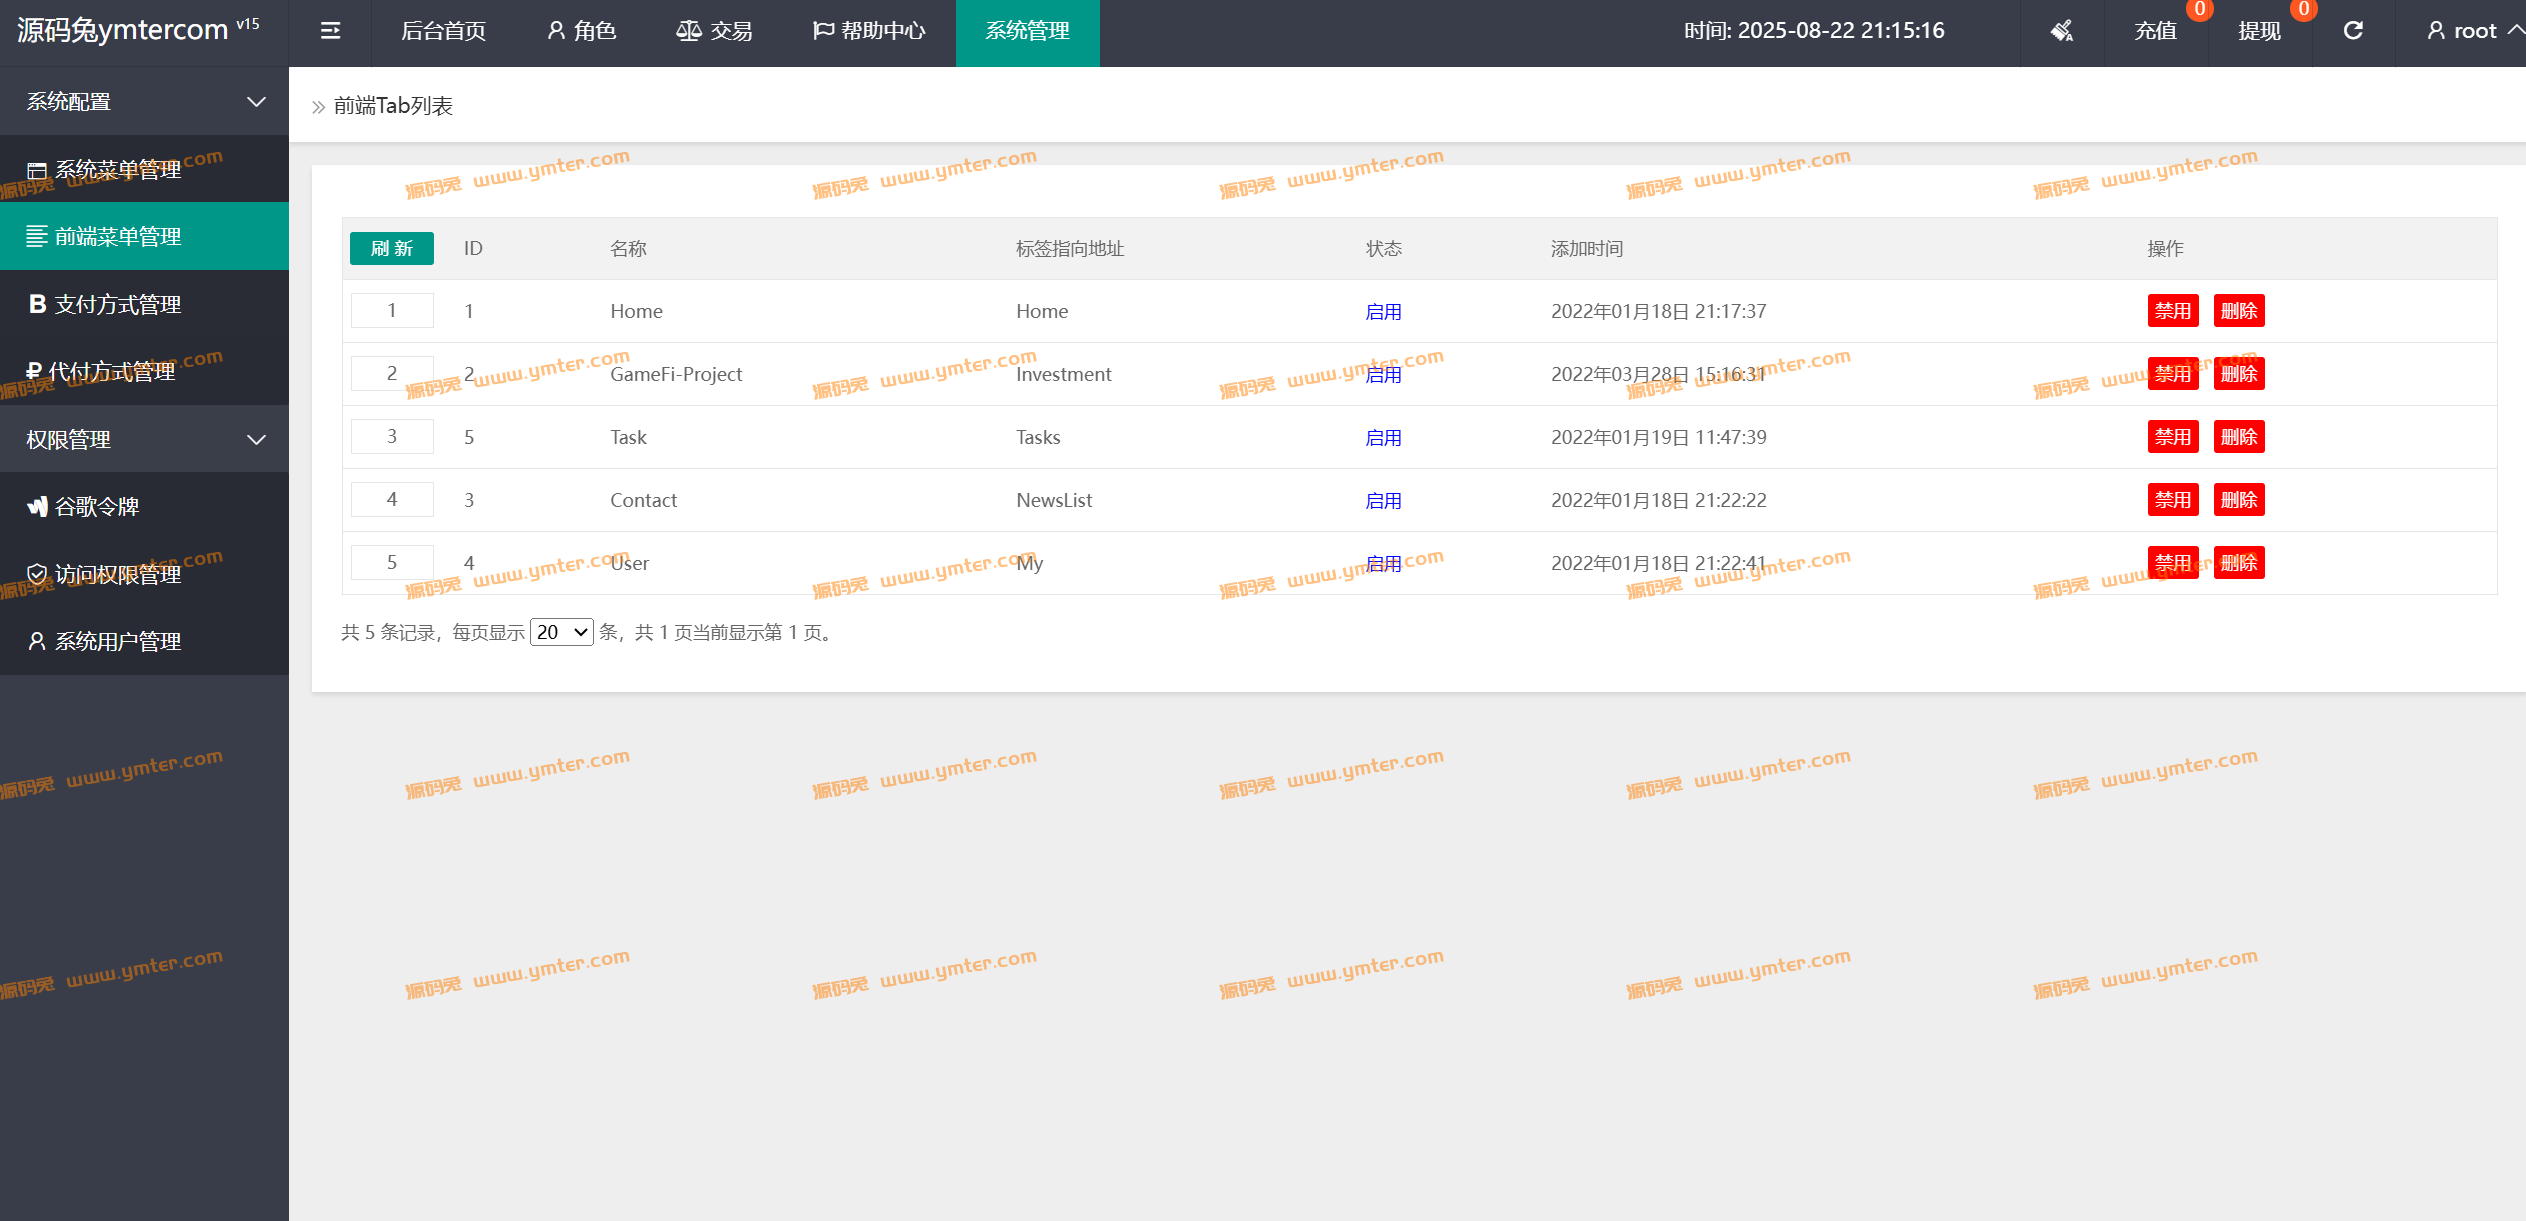Click the clear cache broom icon

[2061, 31]
